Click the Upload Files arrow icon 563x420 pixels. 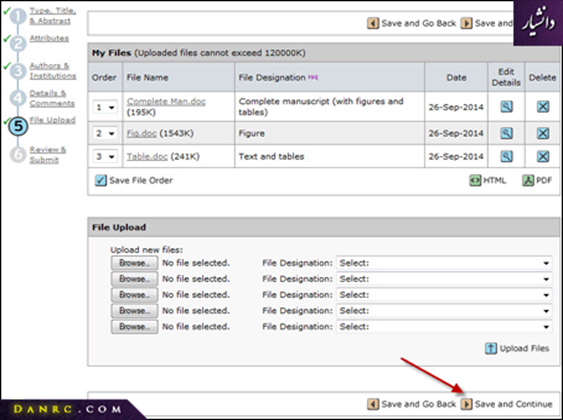491,348
